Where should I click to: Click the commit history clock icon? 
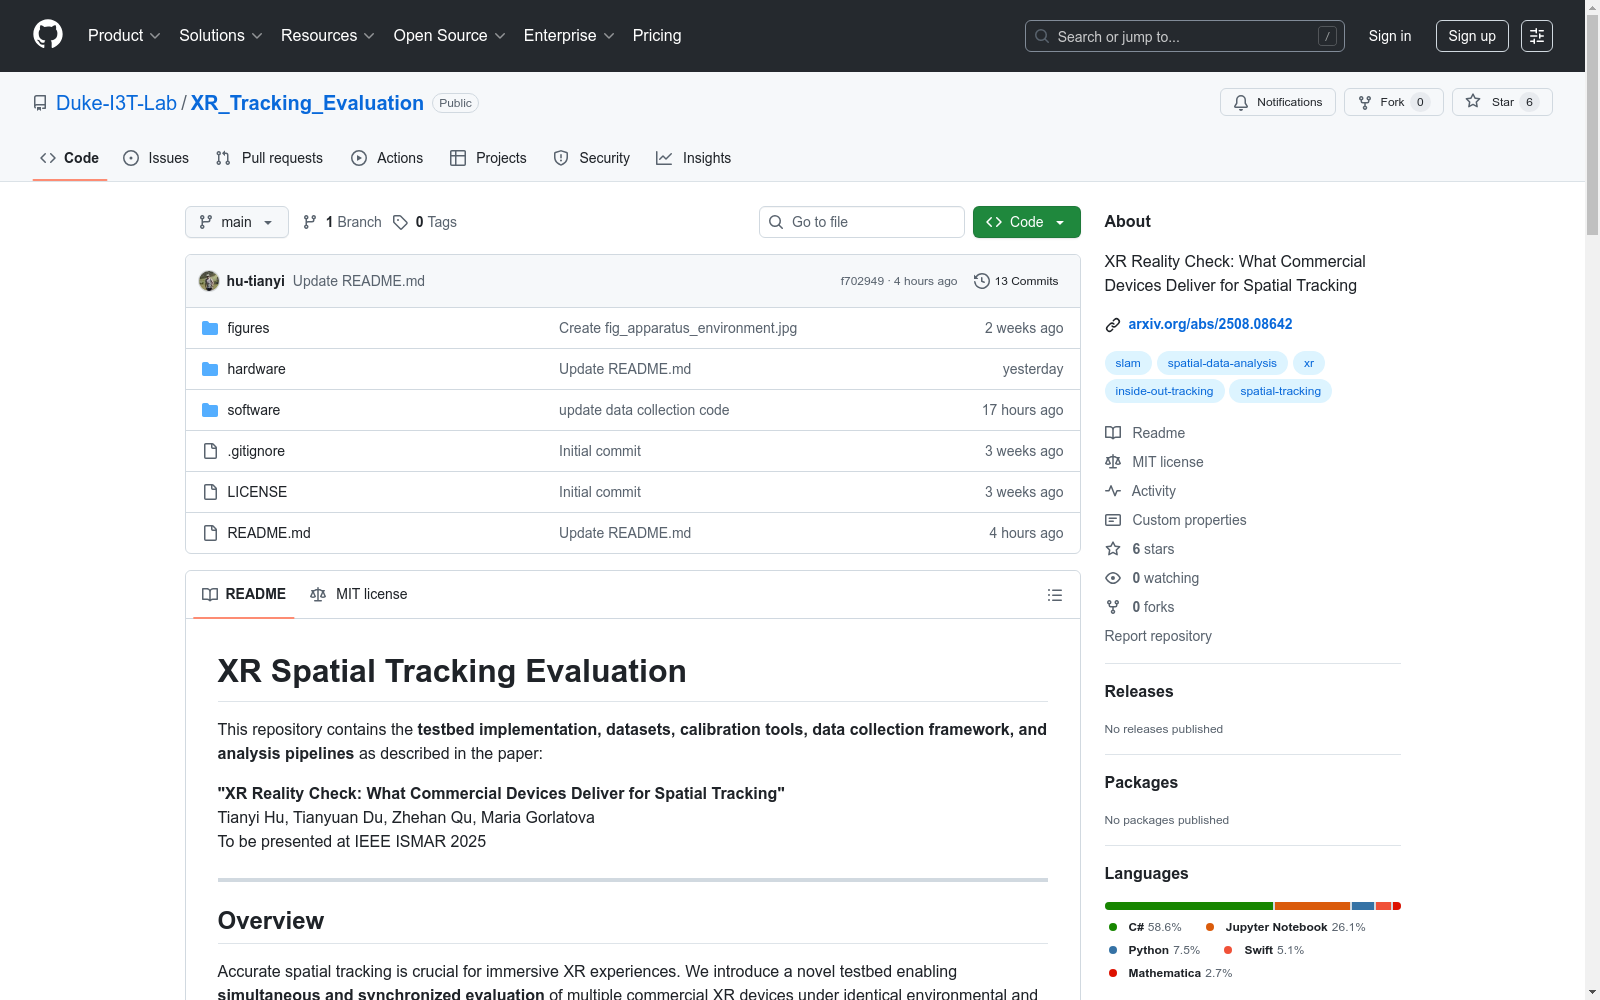[982, 281]
